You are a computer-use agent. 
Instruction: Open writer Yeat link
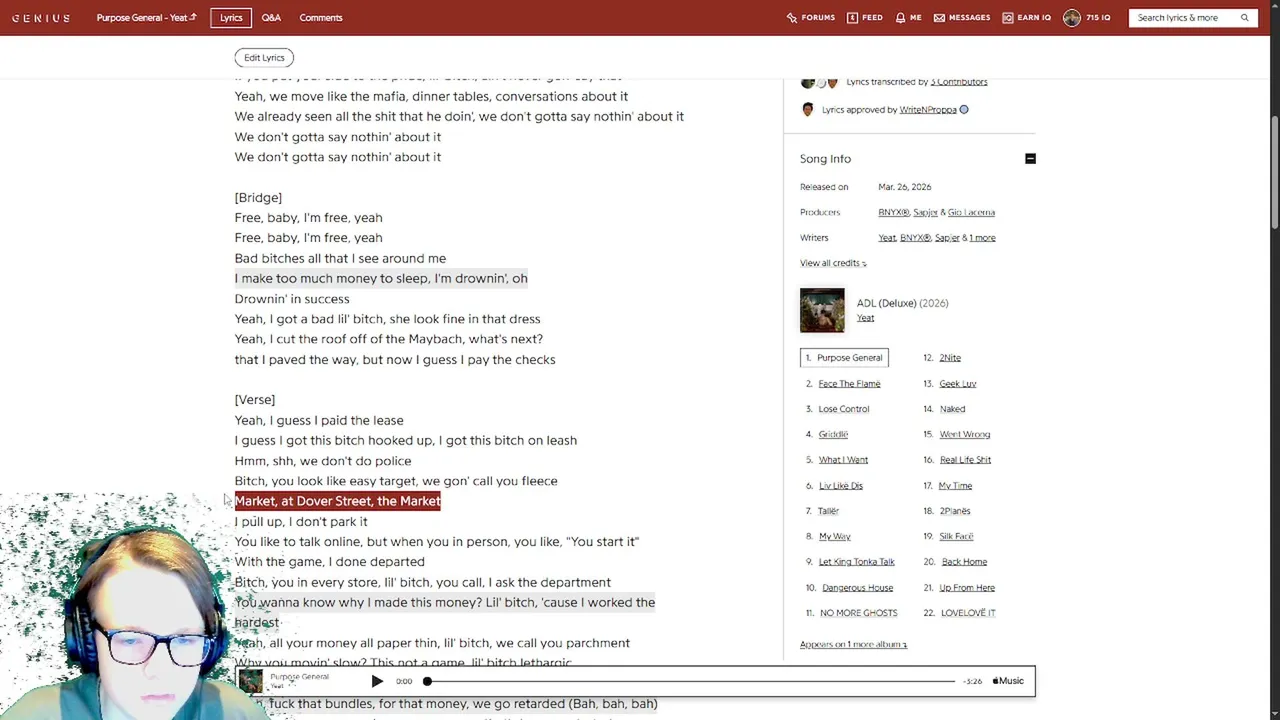coord(887,238)
